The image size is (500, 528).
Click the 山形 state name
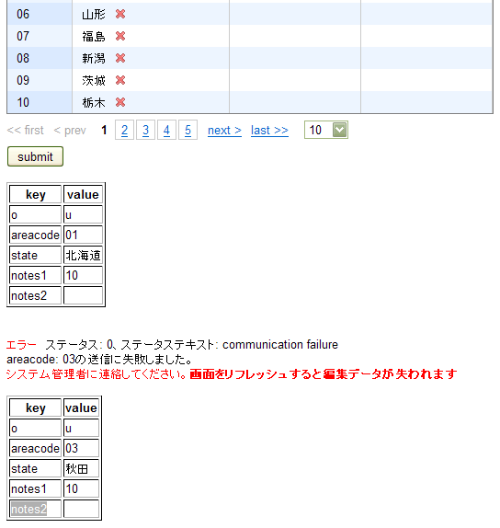click(x=94, y=14)
